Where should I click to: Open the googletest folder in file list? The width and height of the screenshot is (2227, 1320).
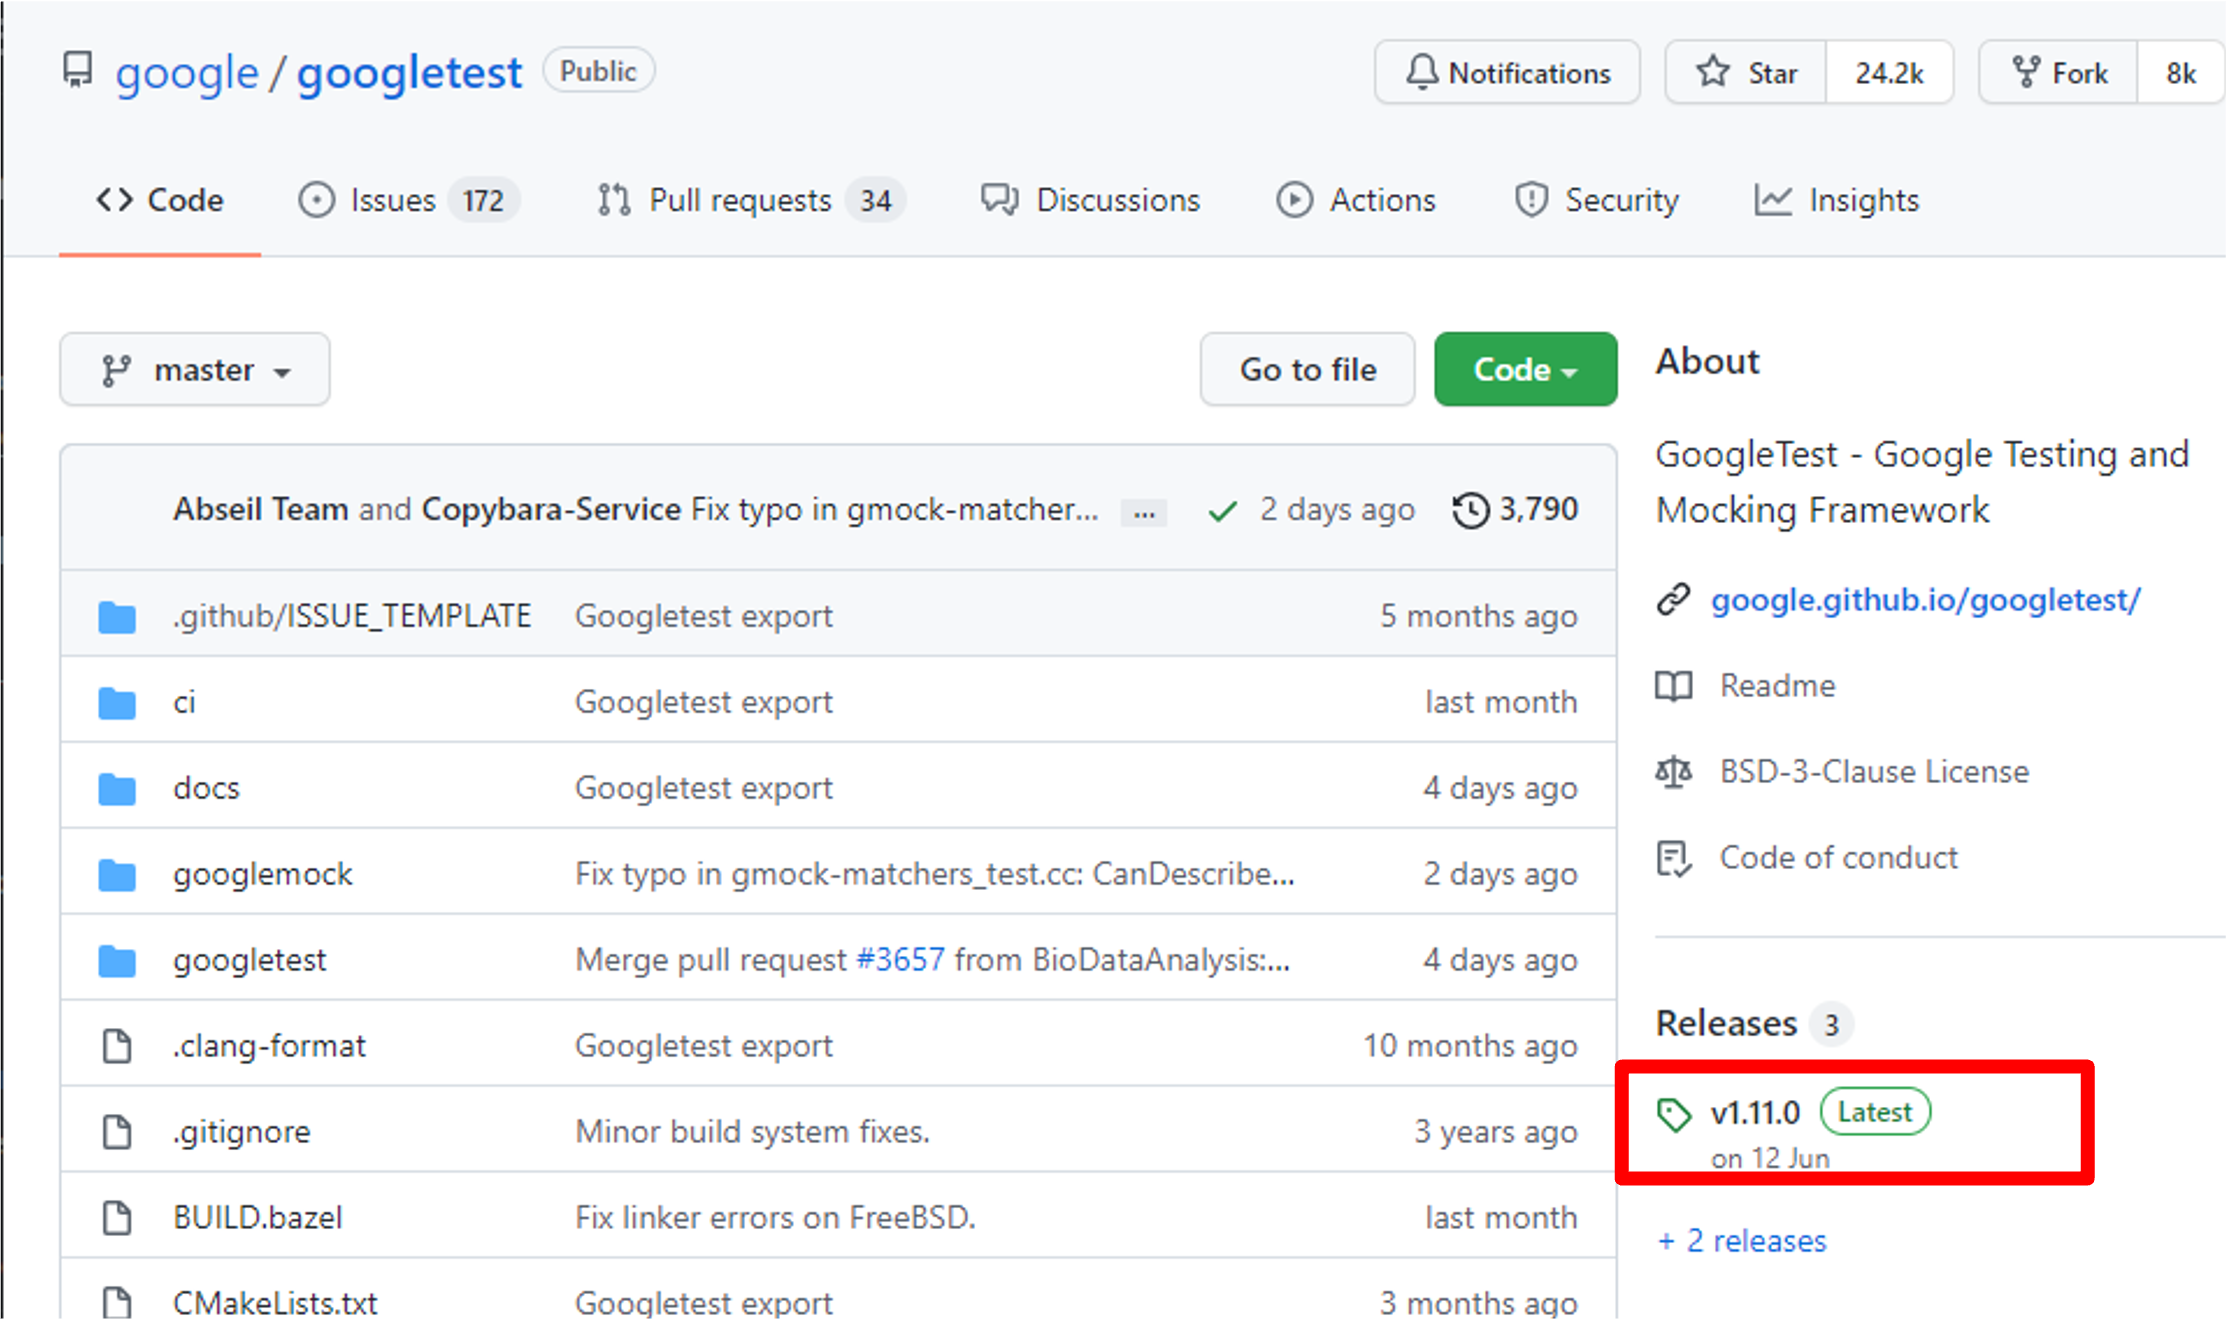(250, 960)
